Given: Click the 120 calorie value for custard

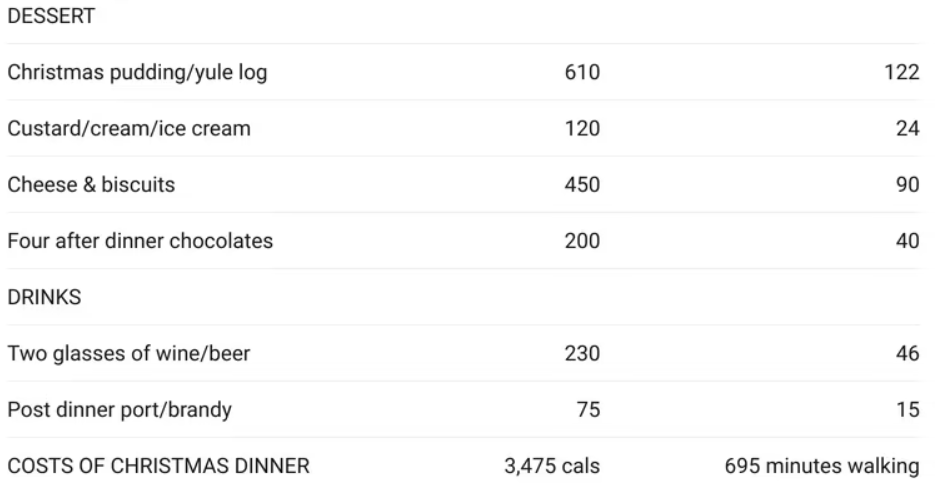Looking at the screenshot, I should pyautogui.click(x=582, y=128).
